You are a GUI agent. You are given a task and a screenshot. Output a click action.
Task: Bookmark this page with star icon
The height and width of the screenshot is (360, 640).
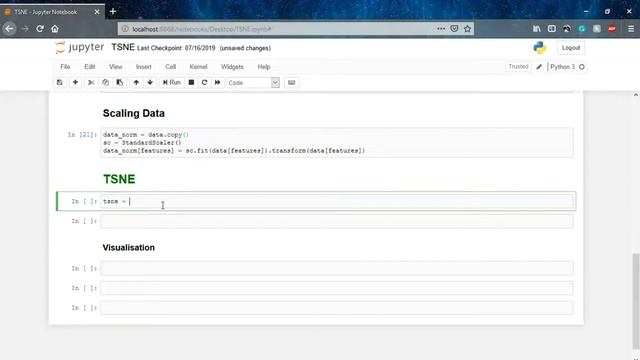click(467, 29)
